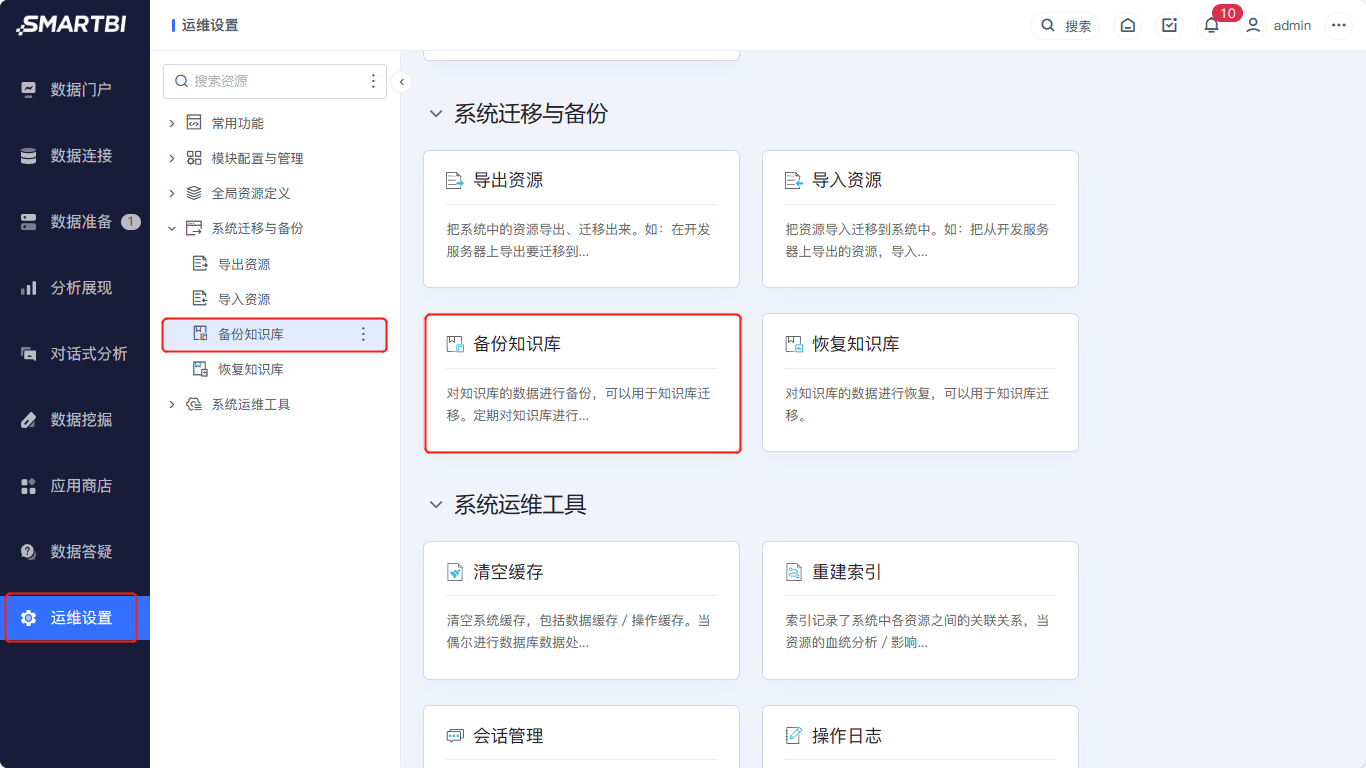Screen dimensions: 1366x768
Task: Click the 导入资源 card icon
Action: (794, 181)
